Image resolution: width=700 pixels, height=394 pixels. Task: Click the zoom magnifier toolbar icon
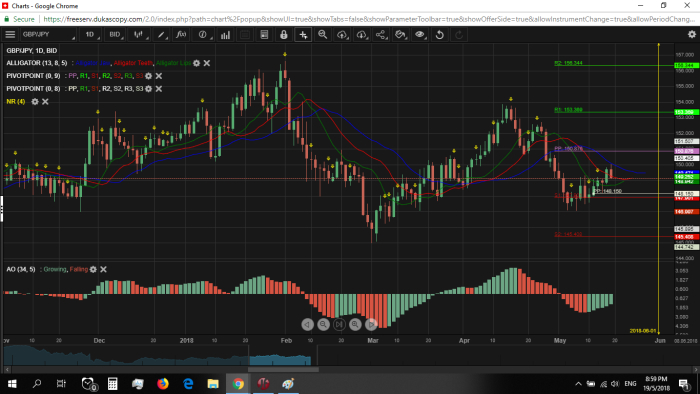coord(322,34)
